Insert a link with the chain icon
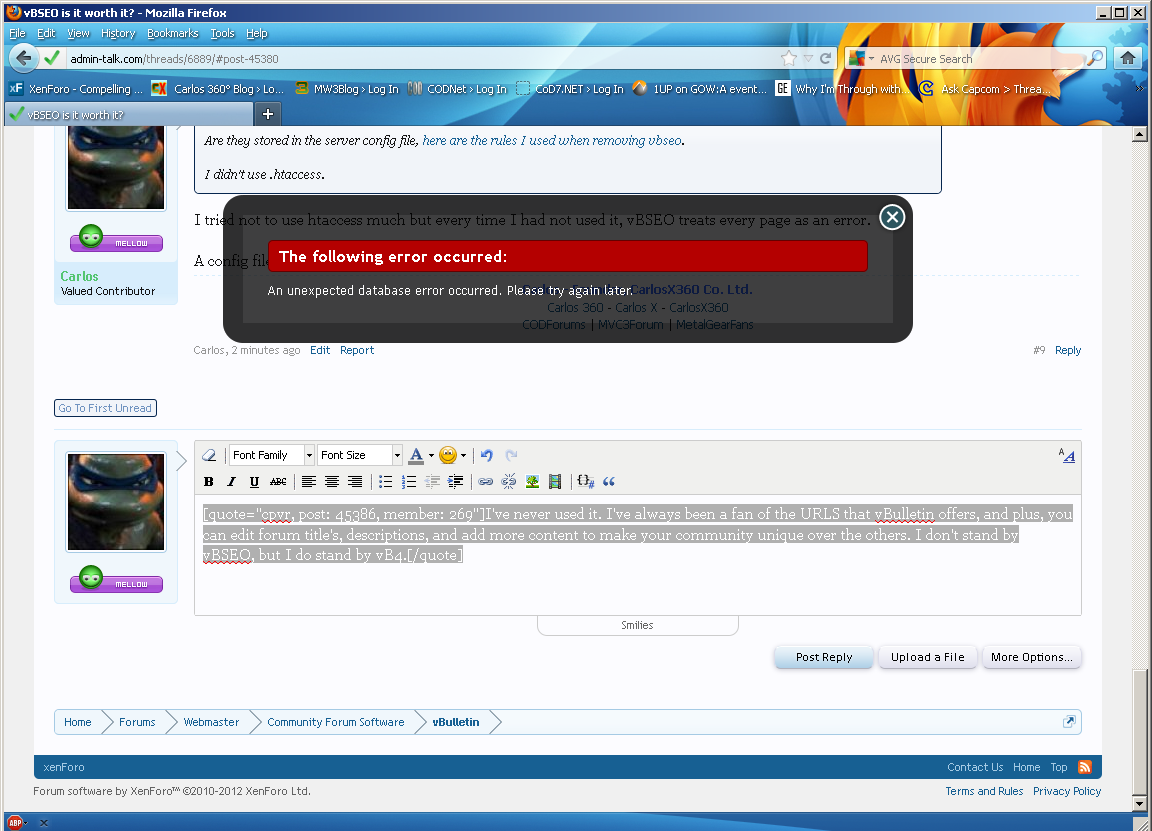Image resolution: width=1152 pixels, height=831 pixels. 486,482
